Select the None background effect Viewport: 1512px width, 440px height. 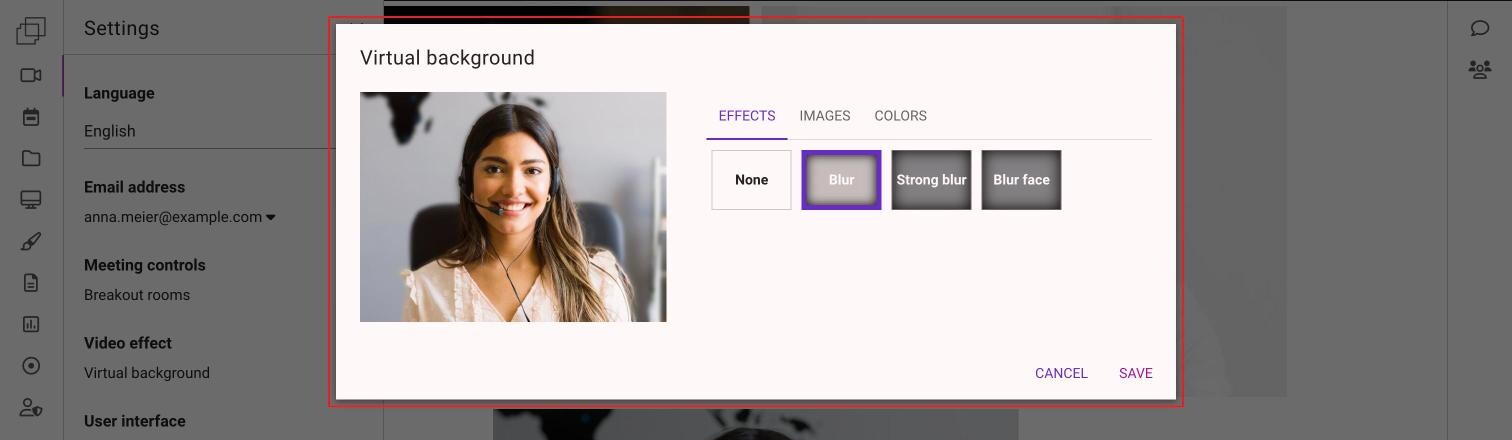click(x=751, y=180)
